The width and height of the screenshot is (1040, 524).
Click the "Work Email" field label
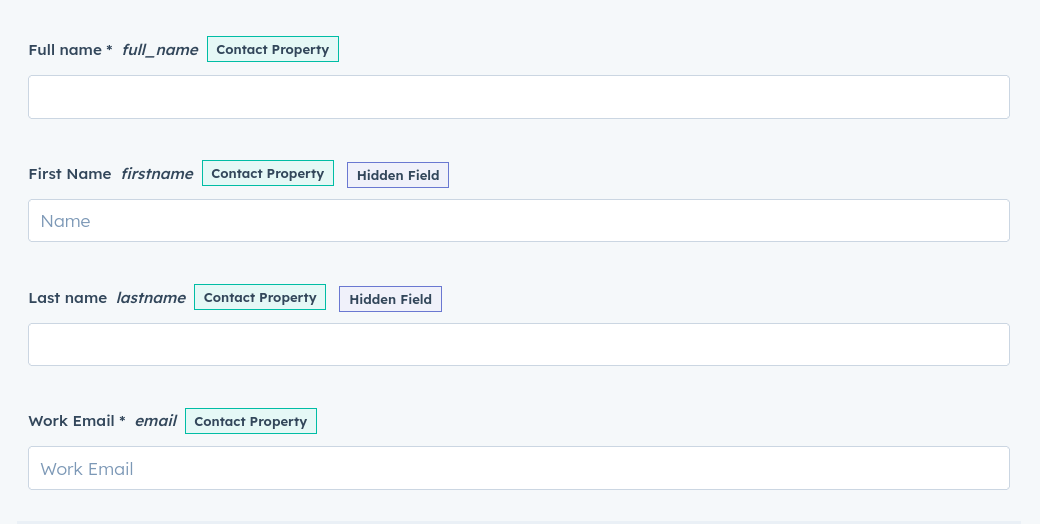point(72,421)
